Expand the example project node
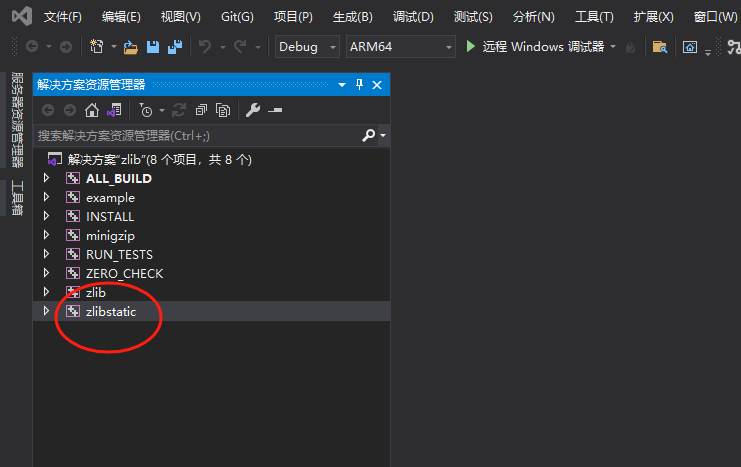Image resolution: width=741 pixels, height=467 pixels. (46, 197)
